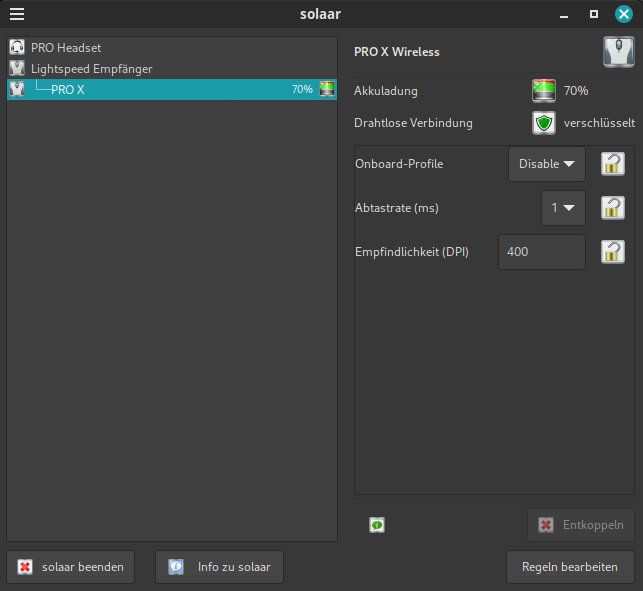This screenshot has width=643, height=591.
Task: Click the Regeln bearbeiten button
Action: (570, 567)
